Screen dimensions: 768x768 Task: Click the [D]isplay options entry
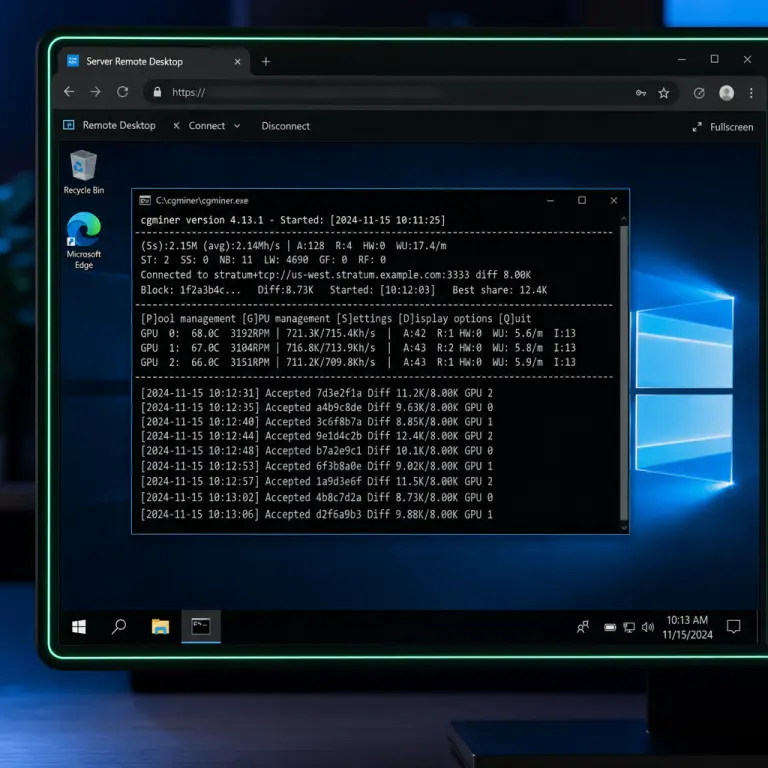point(445,318)
